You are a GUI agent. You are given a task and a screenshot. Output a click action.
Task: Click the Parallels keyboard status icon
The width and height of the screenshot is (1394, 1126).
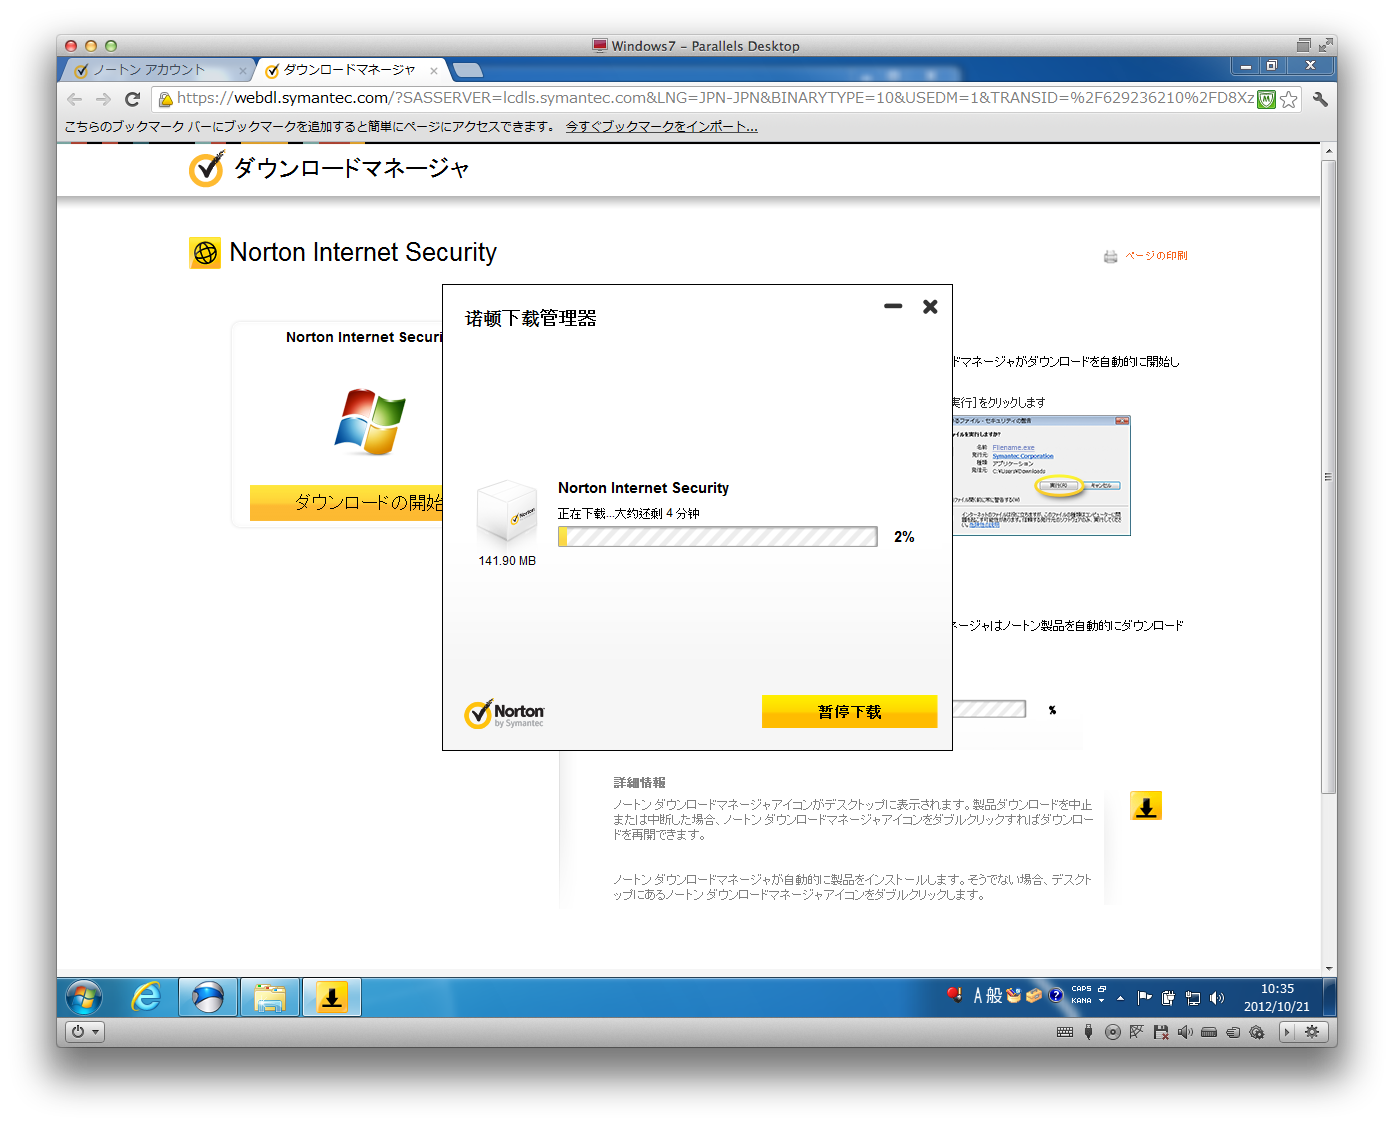point(1065,1032)
